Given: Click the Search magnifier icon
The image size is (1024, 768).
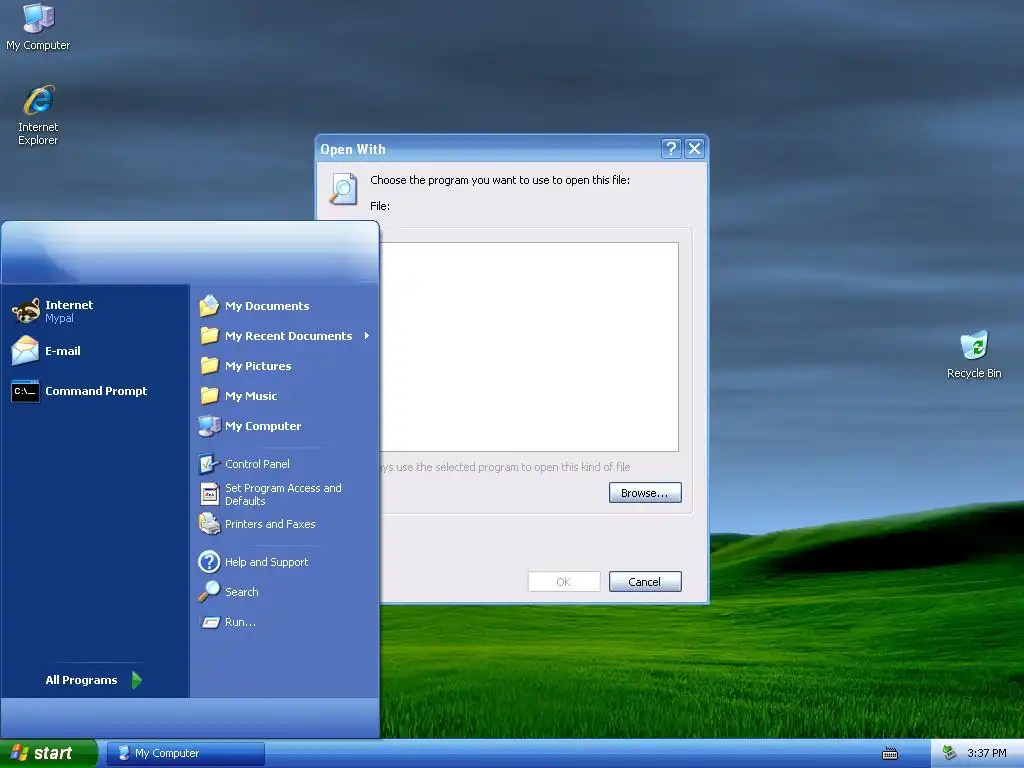Looking at the screenshot, I should tap(209, 592).
